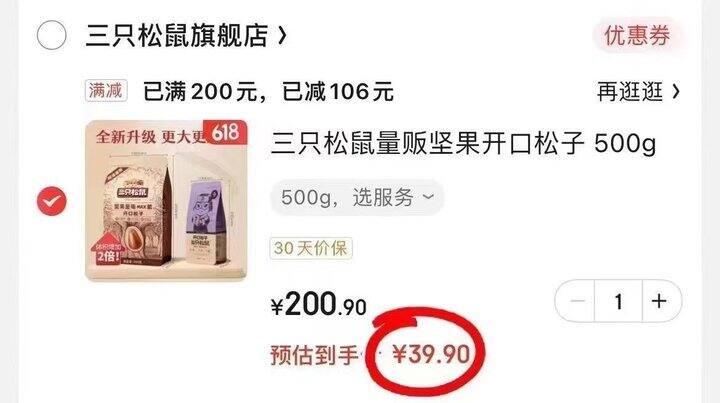The height and width of the screenshot is (403, 720).
Task: Open product title 三只松鼠量贩坚果开口松子 500g
Action: (x=464, y=143)
